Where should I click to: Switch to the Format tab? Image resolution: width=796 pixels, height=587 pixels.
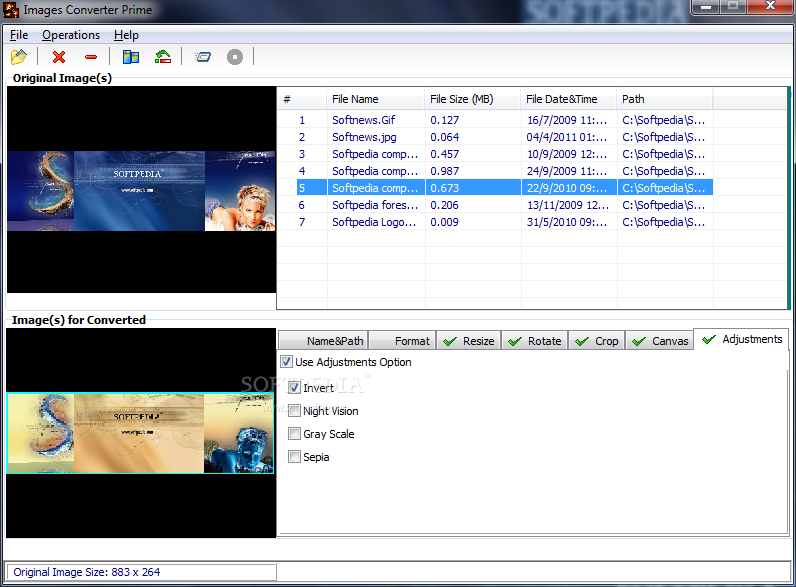click(402, 341)
